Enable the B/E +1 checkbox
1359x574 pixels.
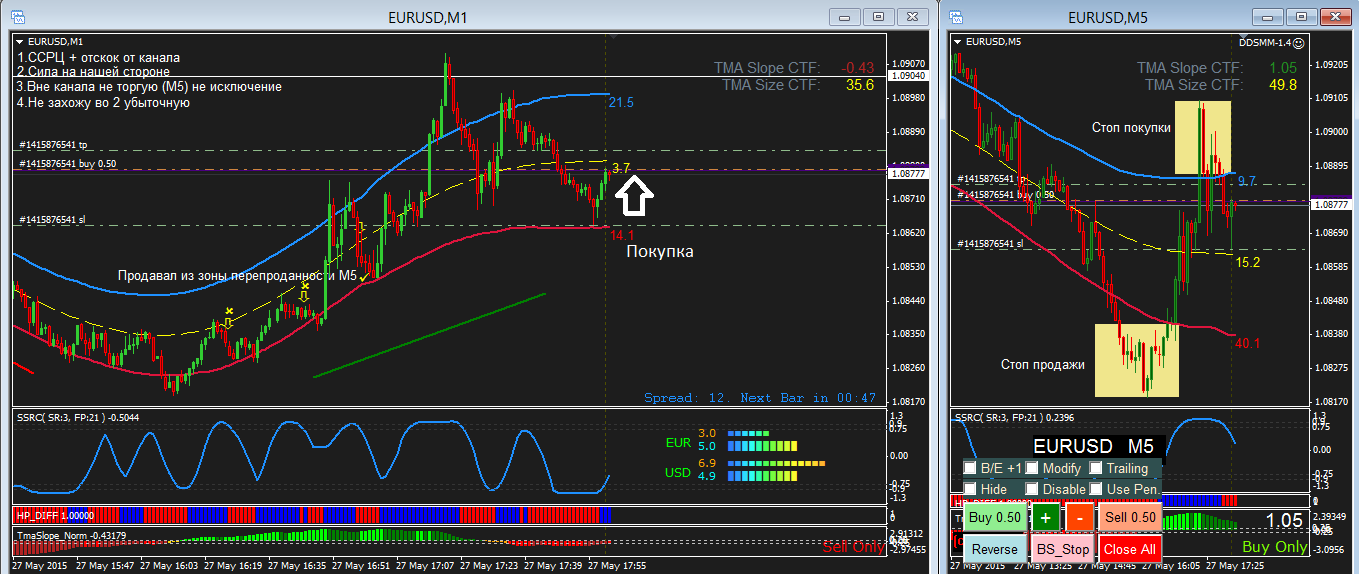tap(969, 468)
